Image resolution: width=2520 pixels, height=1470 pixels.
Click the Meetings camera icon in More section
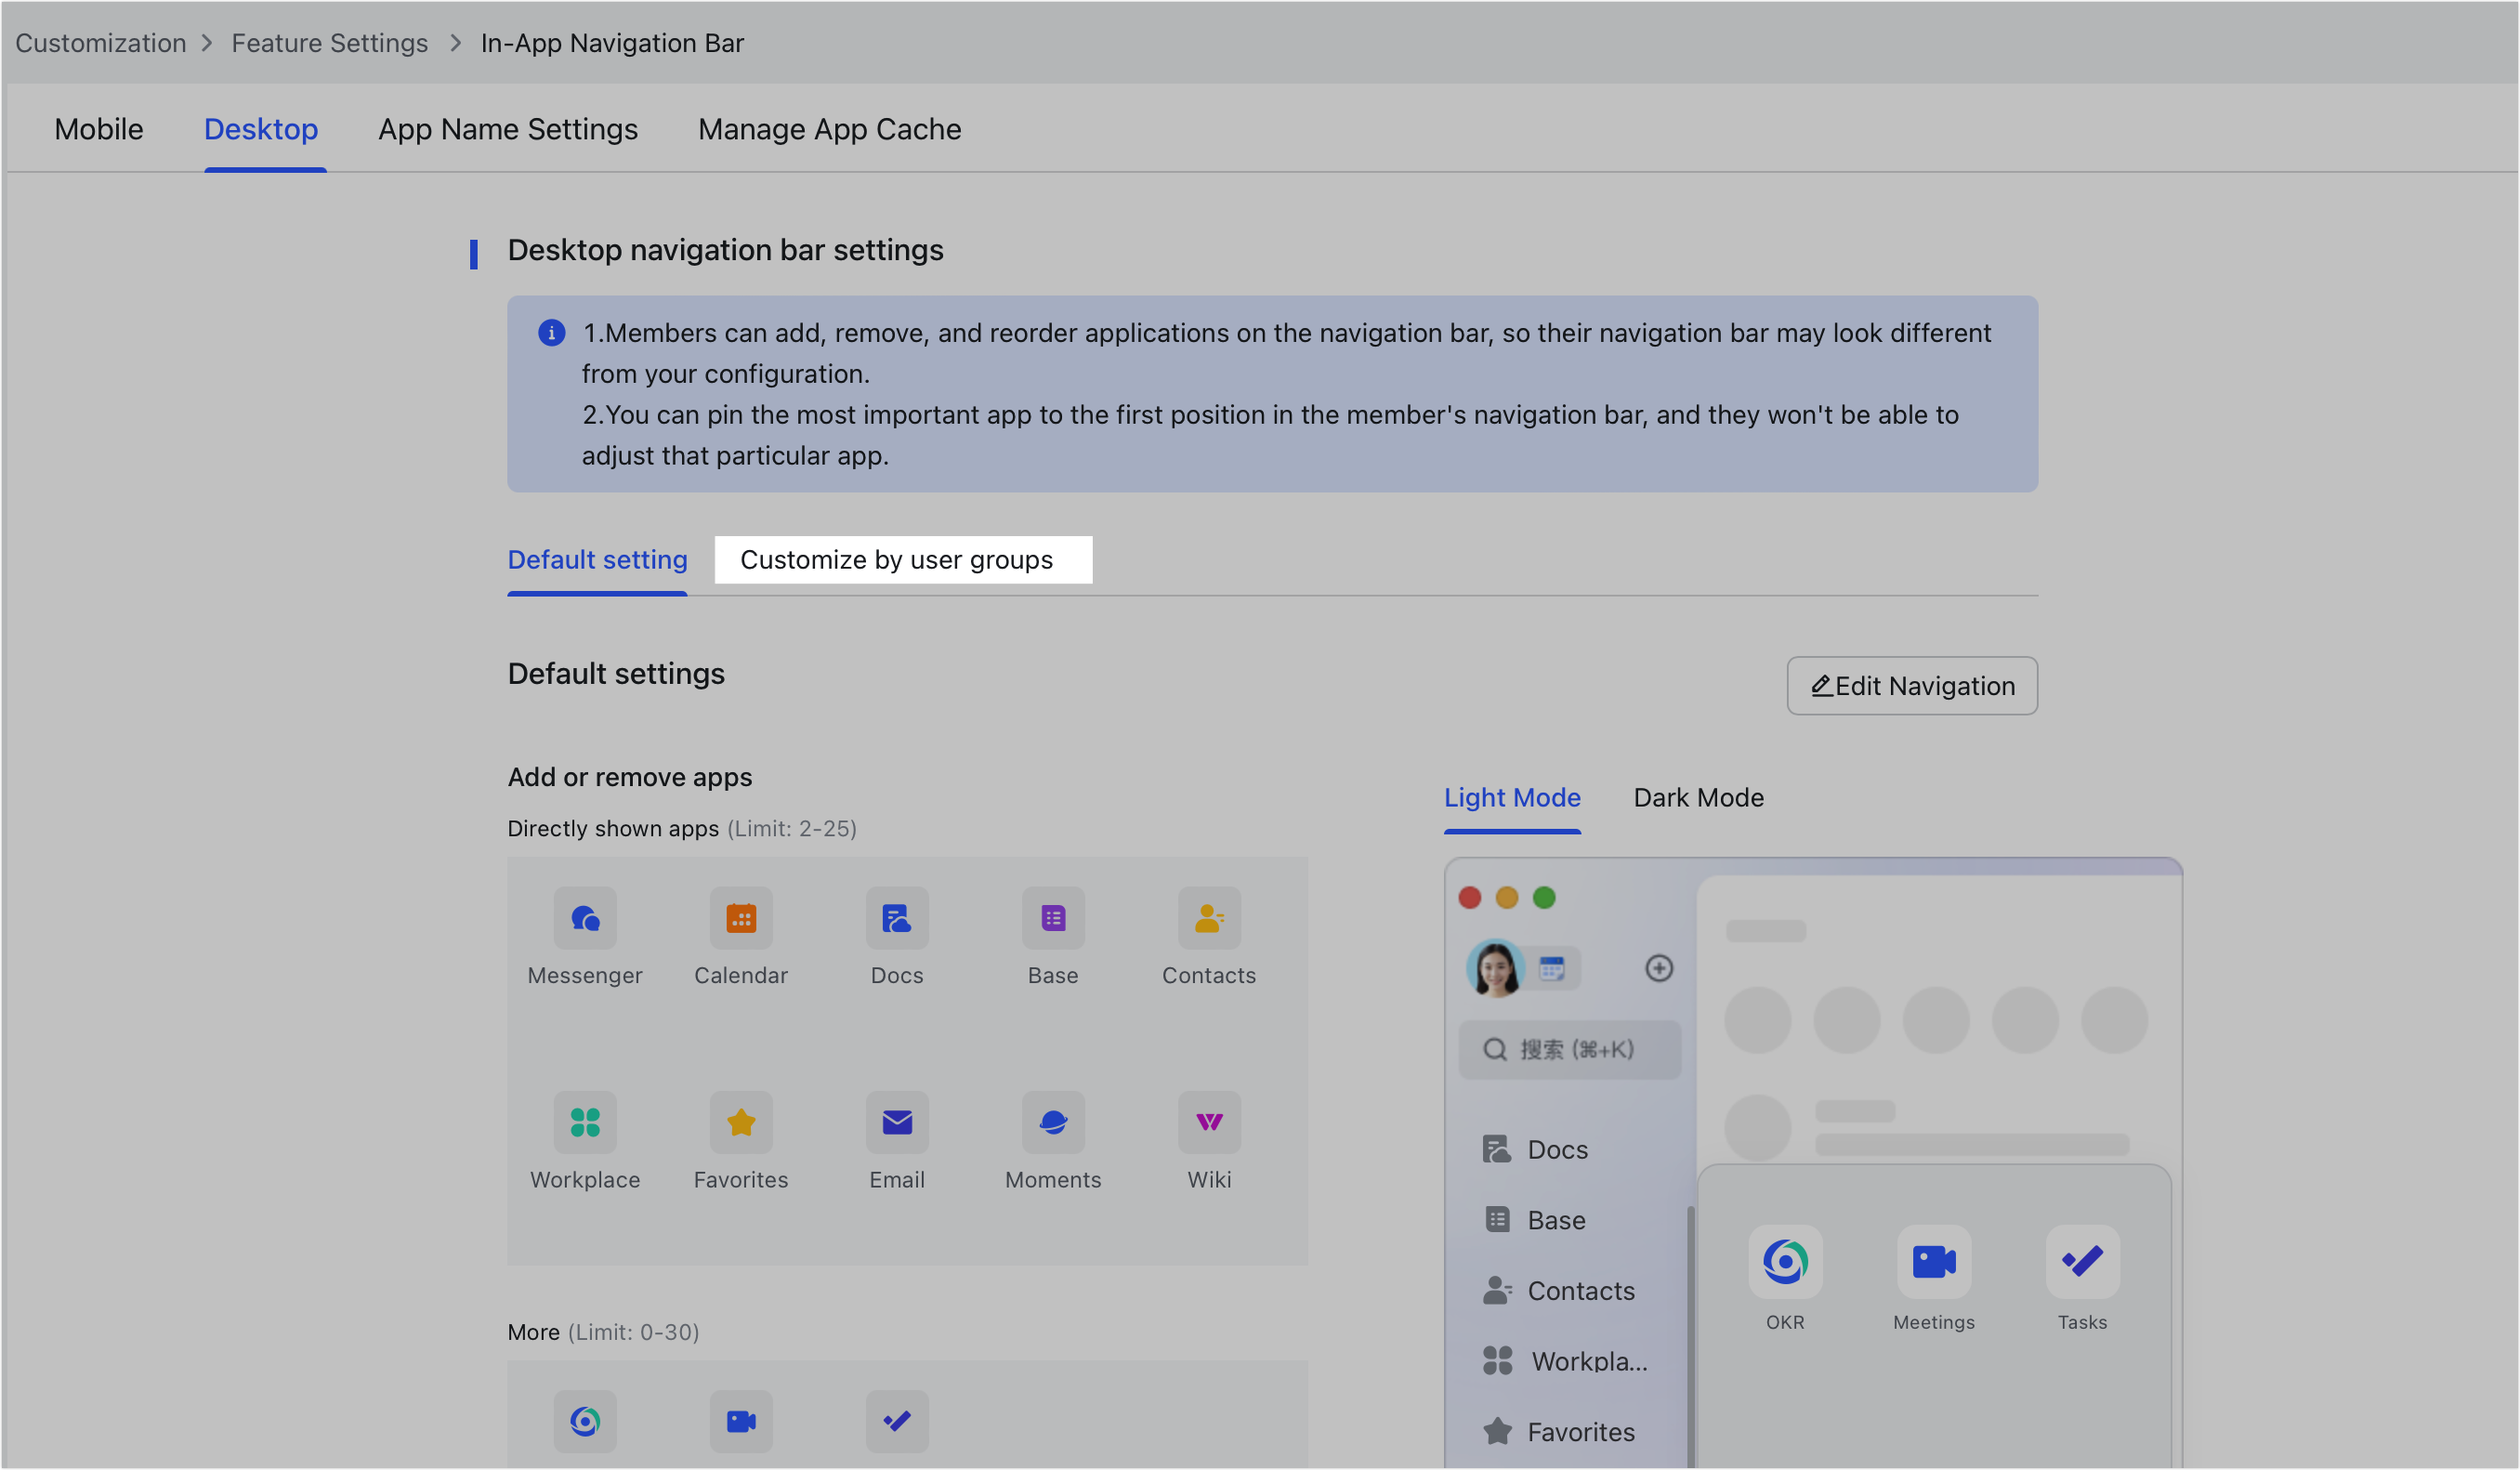740,1421
